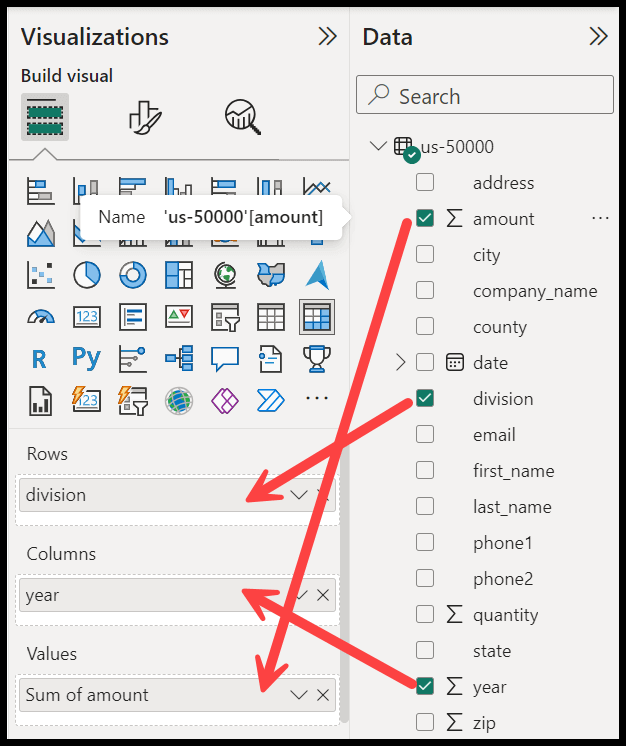This screenshot has height=746, width=626.
Task: Check the state field
Action: click(x=425, y=650)
